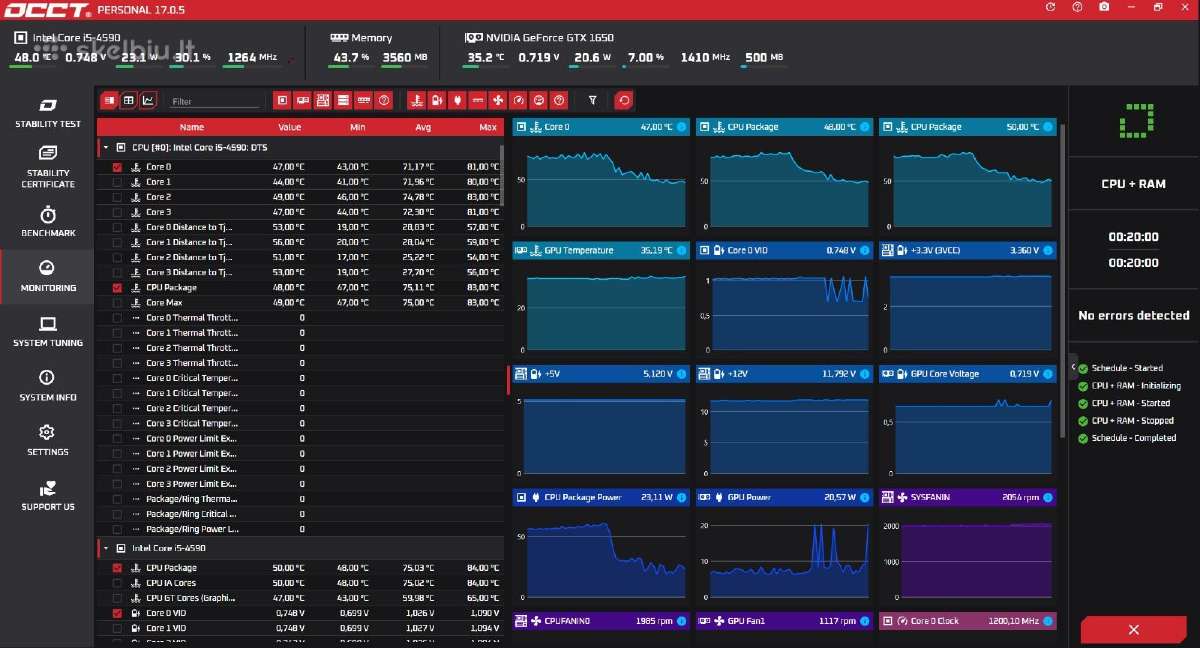The image size is (1200, 648).
Task: Click the Core 0 Thermal Throttling row
Action: pos(300,318)
